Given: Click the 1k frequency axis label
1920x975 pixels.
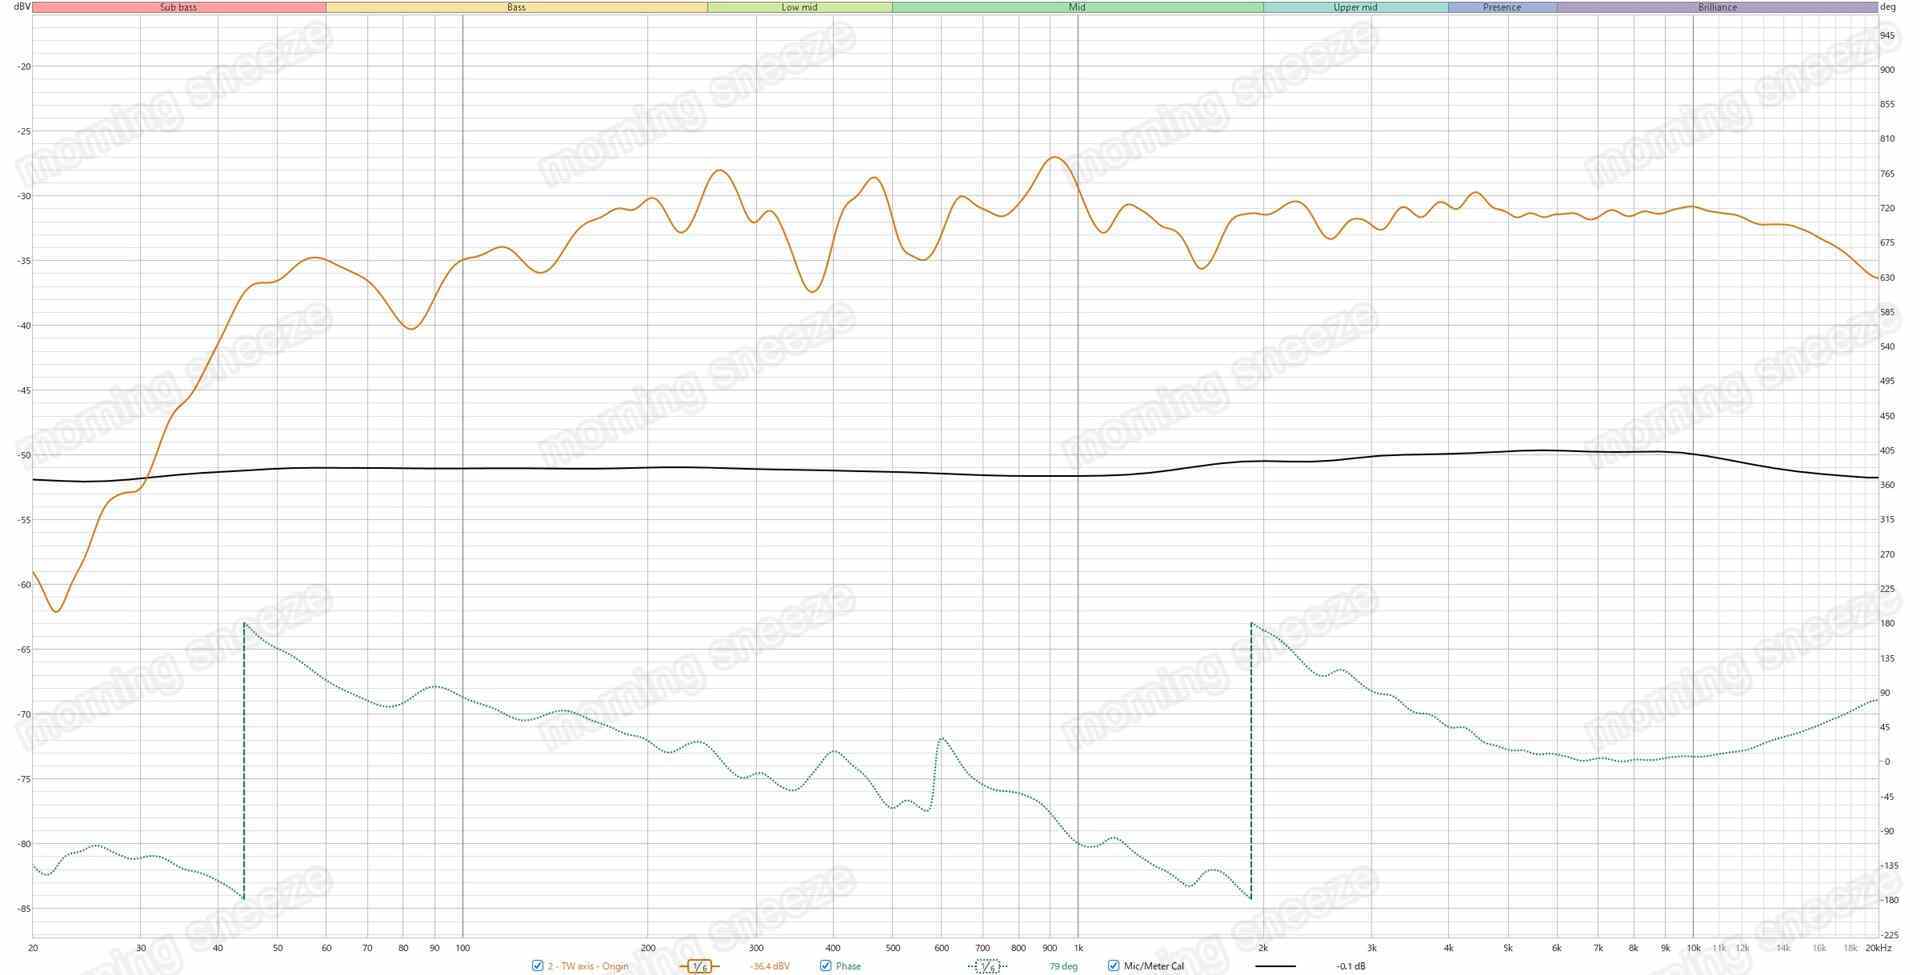Looking at the screenshot, I should [x=1078, y=948].
